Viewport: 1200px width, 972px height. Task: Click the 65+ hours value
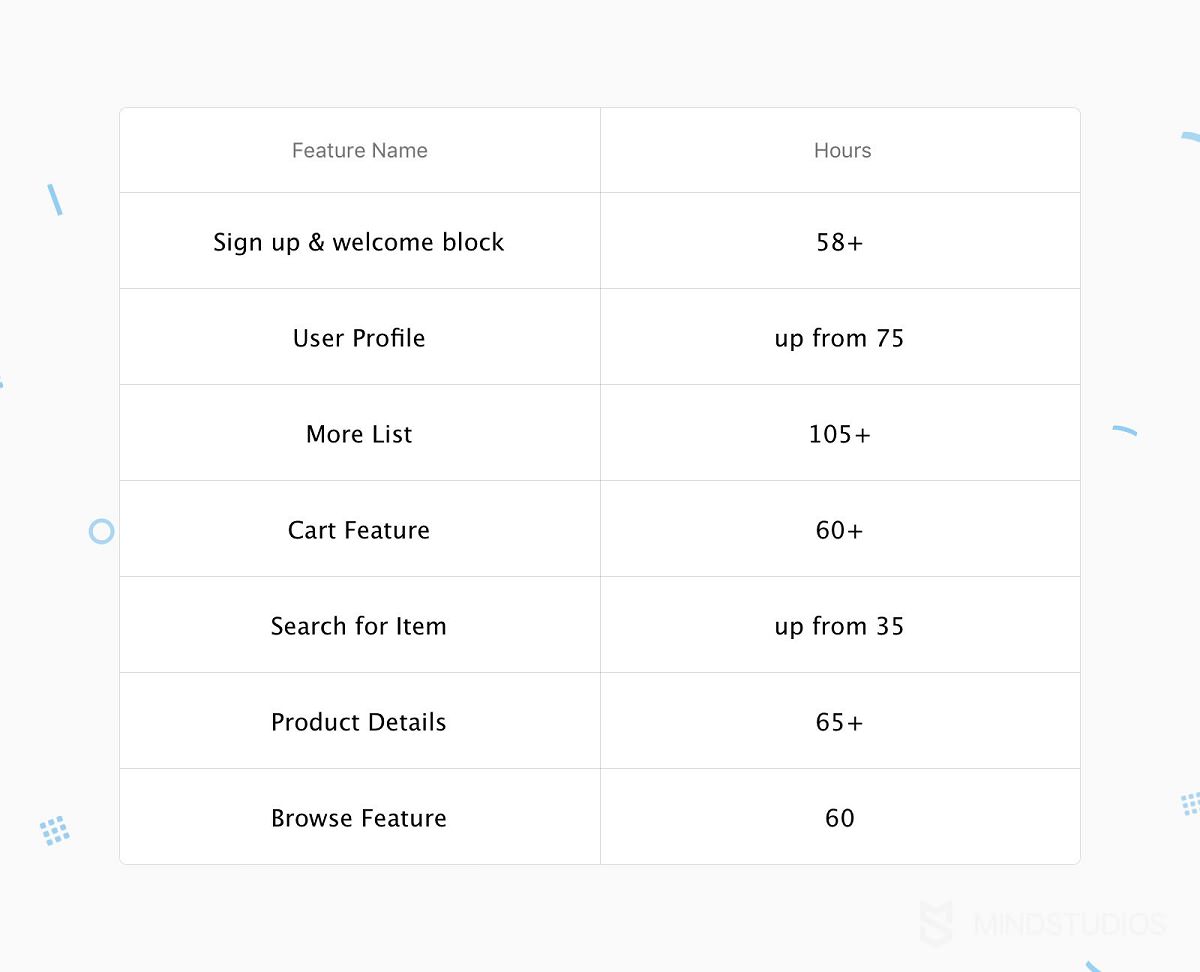[x=839, y=722]
